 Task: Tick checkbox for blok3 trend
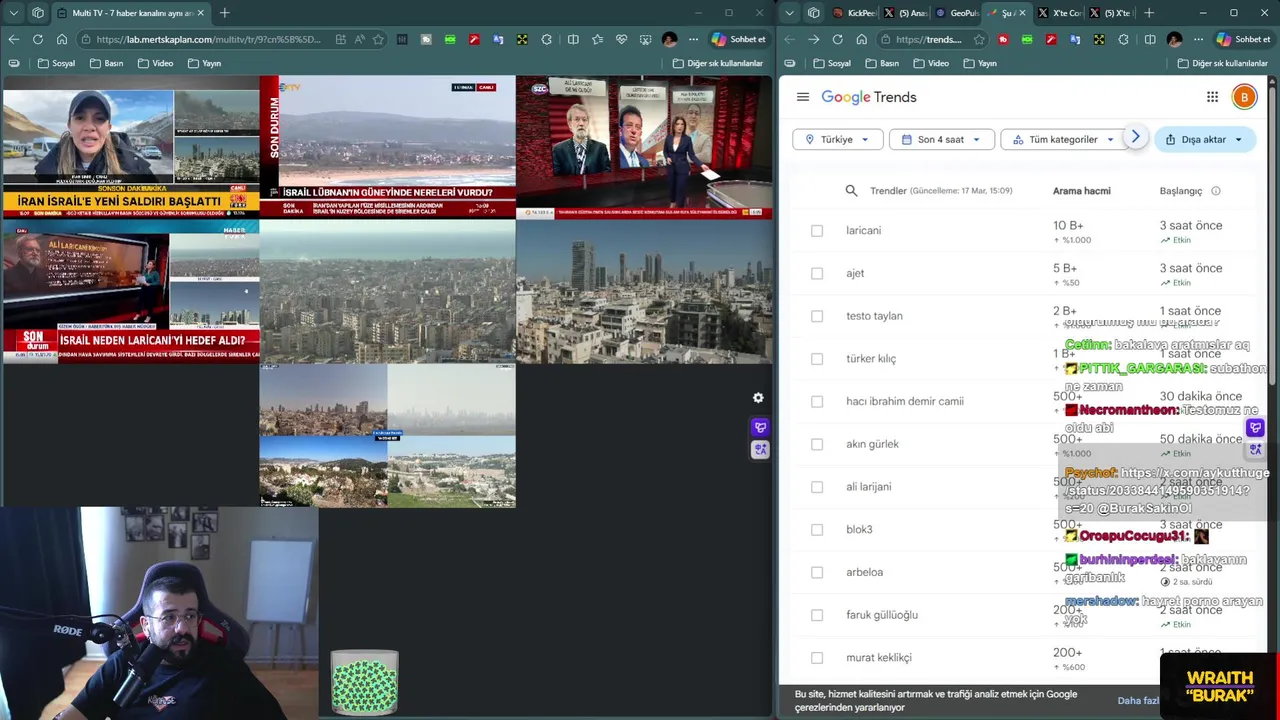point(817,529)
